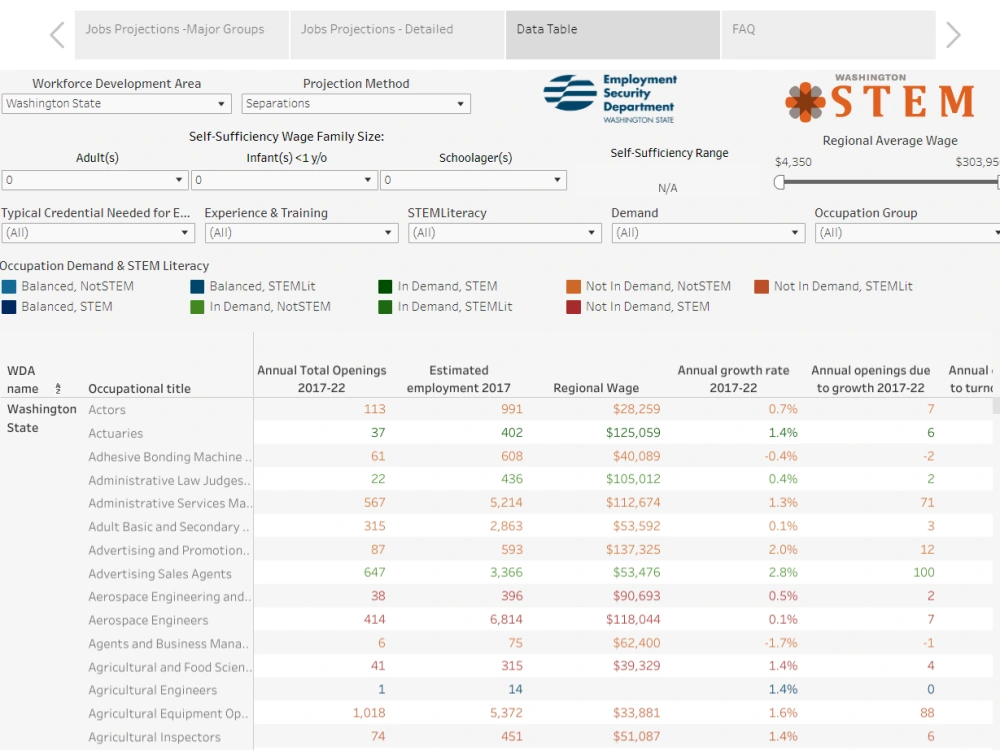The height and width of the screenshot is (750, 1000).
Task: Expand STEMLiteracy filter dropdown
Action: pos(505,233)
